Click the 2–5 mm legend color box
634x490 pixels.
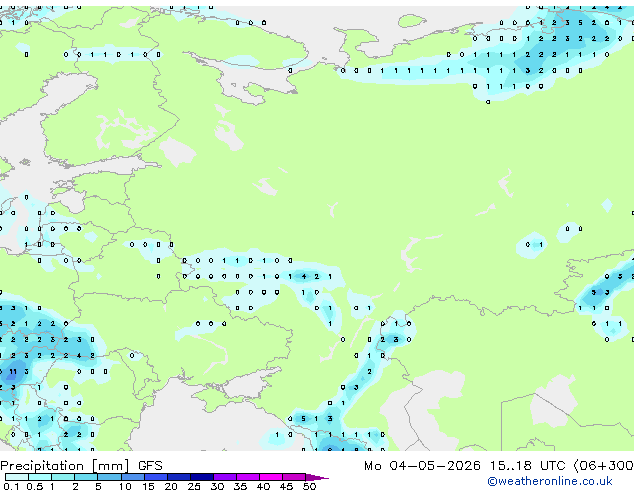coord(86,477)
